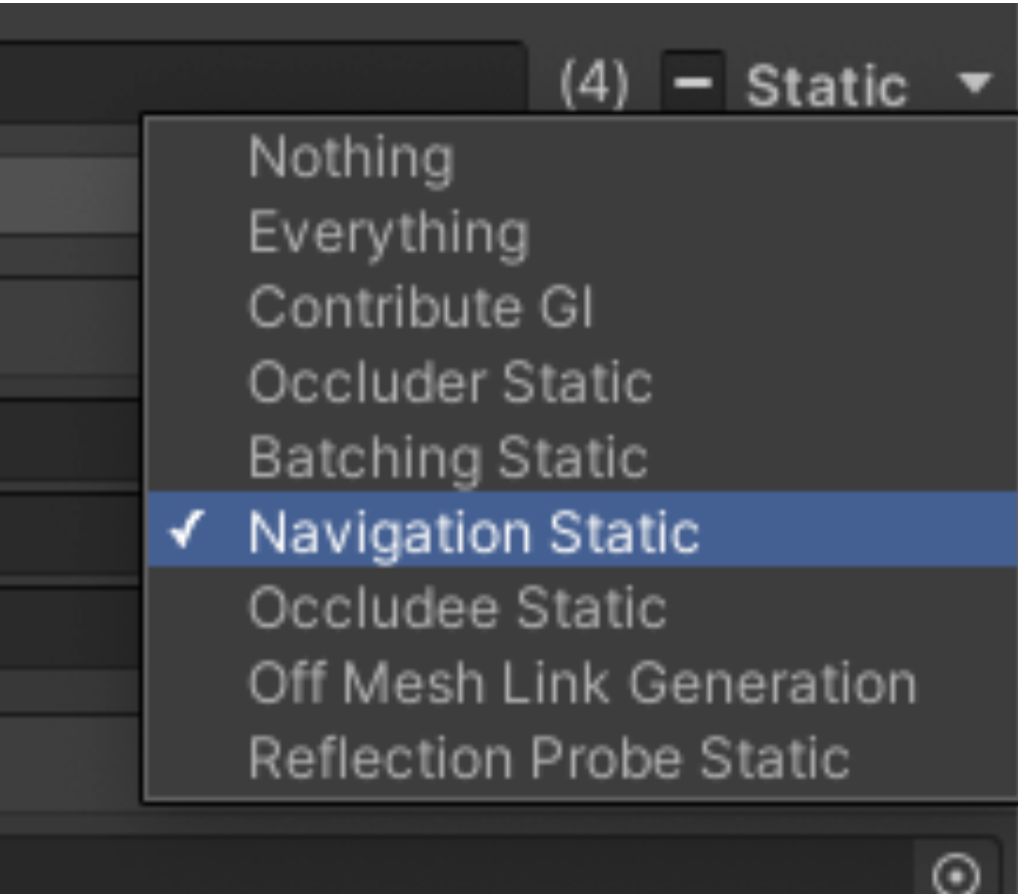Enable the Batching Static flag
This screenshot has height=894, width=1018.
(x=447, y=458)
